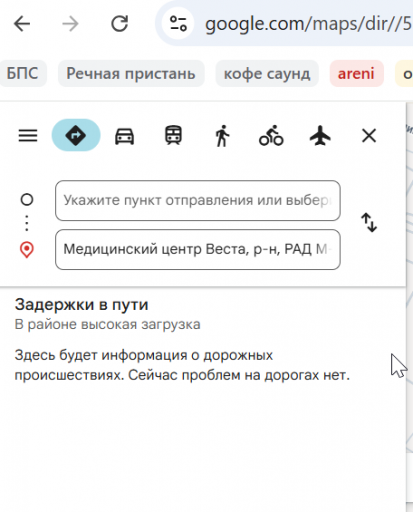The width and height of the screenshot is (413, 512).
Task: Choose driving by car mode
Action: tap(125, 136)
